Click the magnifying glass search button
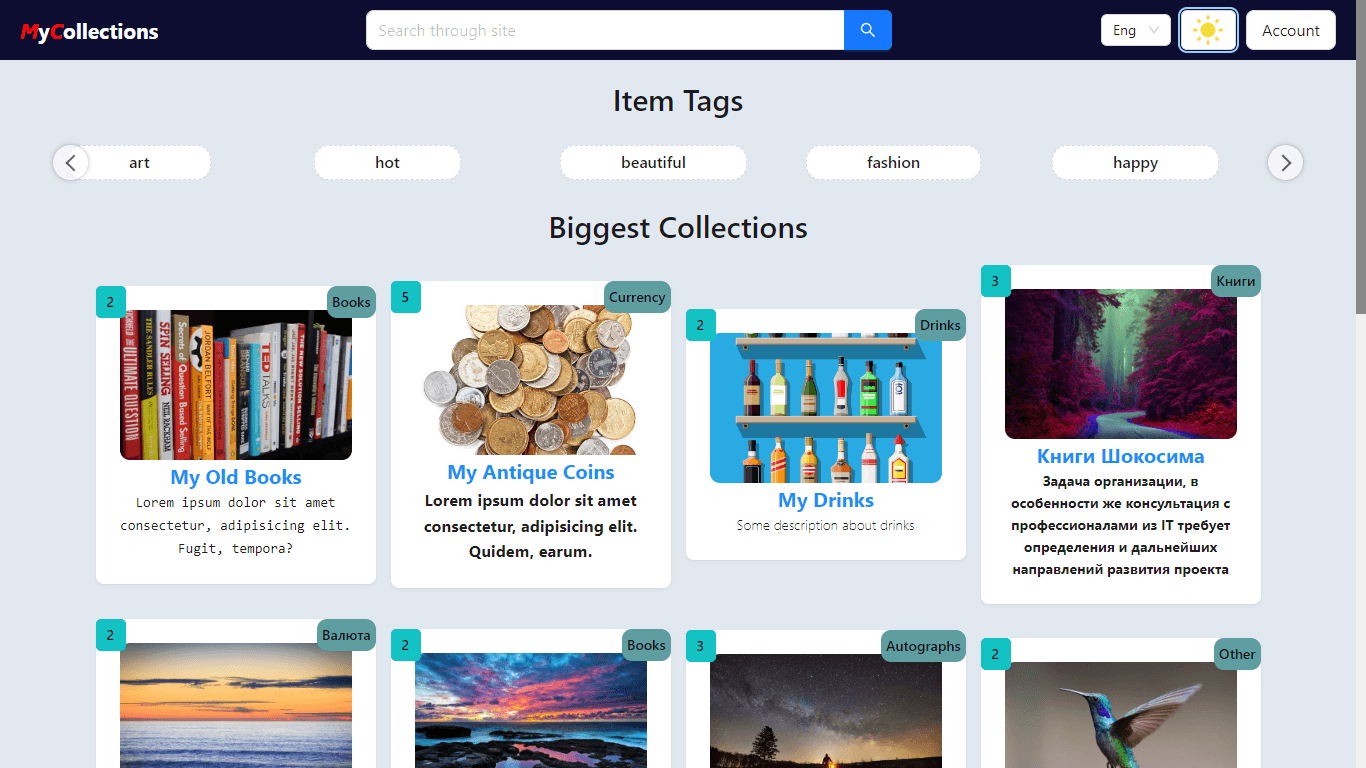This screenshot has height=768, width=1366. click(867, 30)
